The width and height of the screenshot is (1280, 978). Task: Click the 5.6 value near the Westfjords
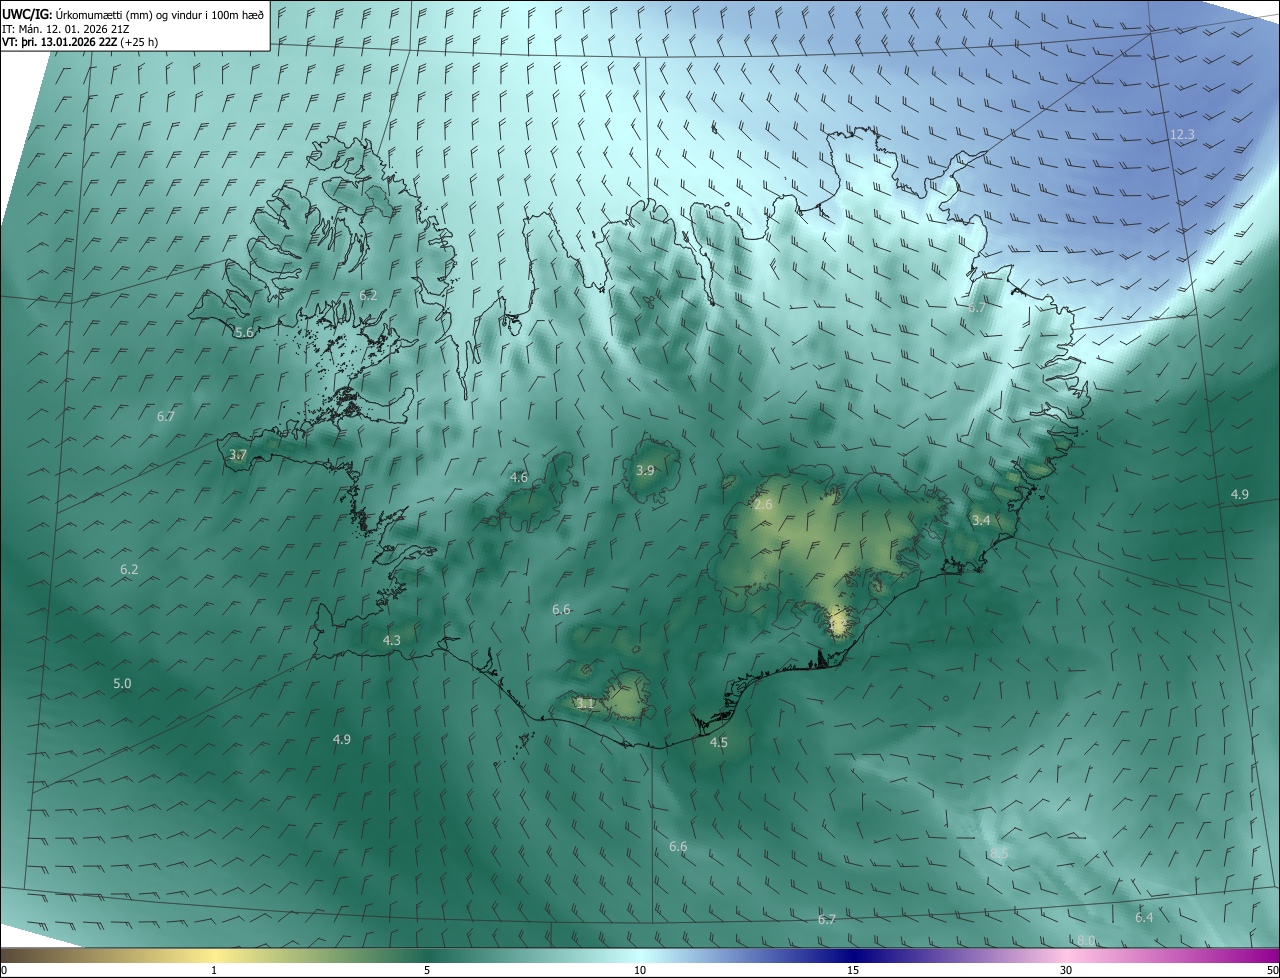coord(243,332)
